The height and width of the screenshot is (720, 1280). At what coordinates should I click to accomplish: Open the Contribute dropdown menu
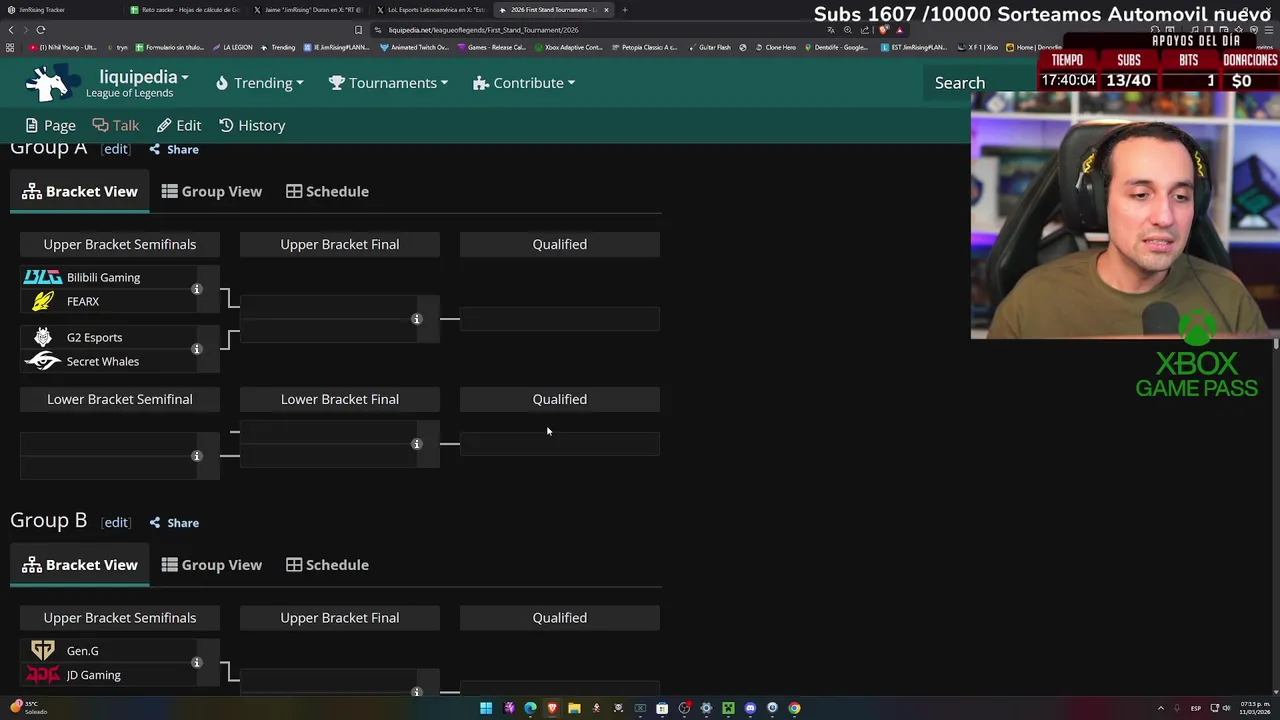coord(524,83)
